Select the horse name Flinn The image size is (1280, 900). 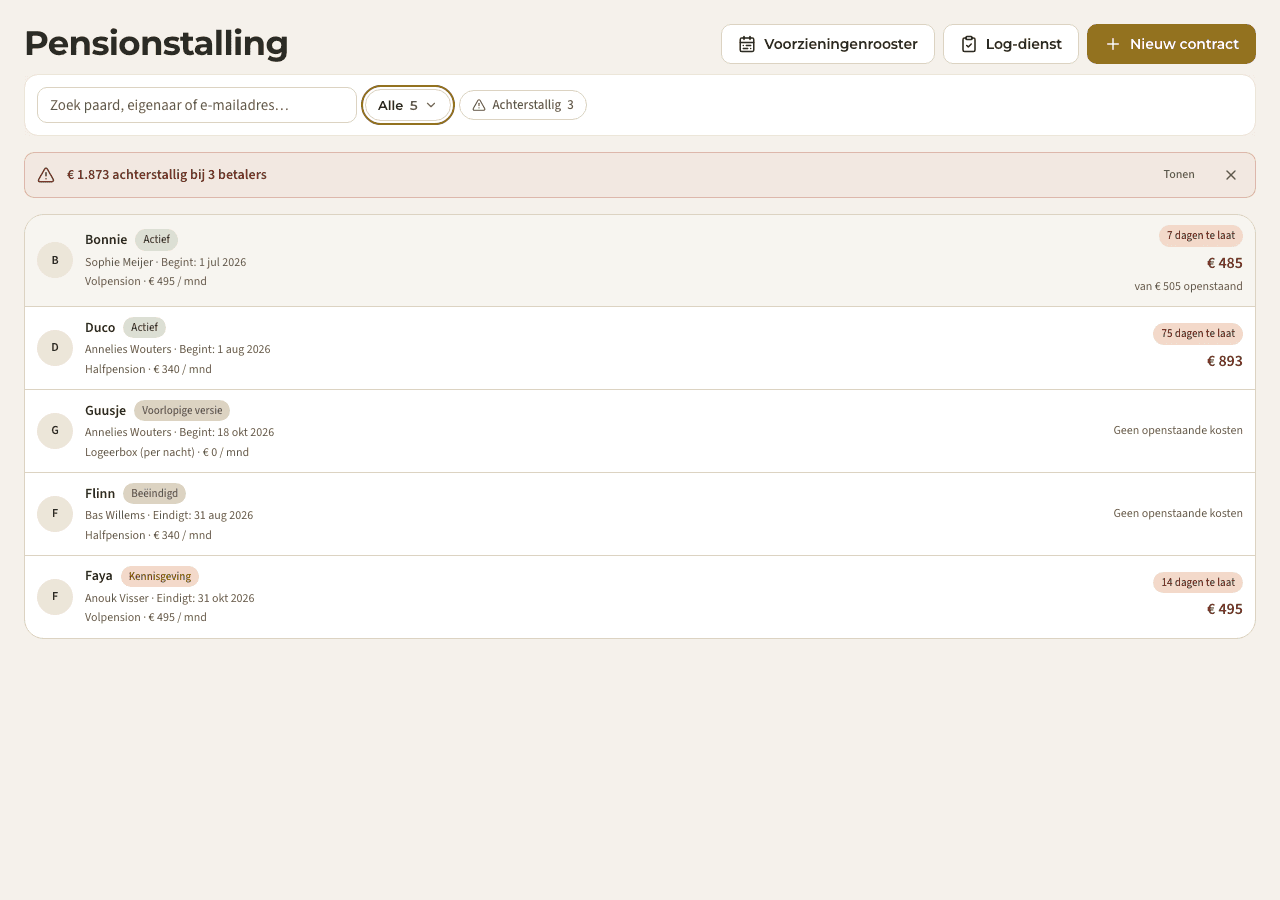click(x=100, y=493)
